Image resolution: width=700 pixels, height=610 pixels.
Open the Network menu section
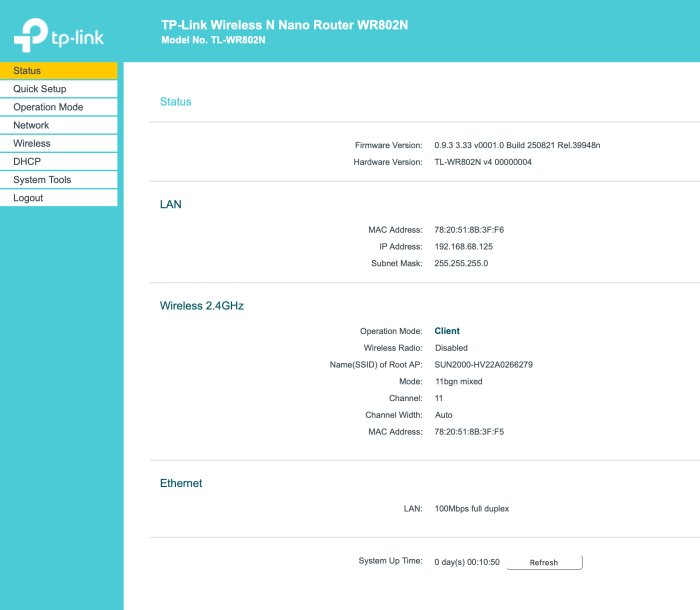pos(58,125)
